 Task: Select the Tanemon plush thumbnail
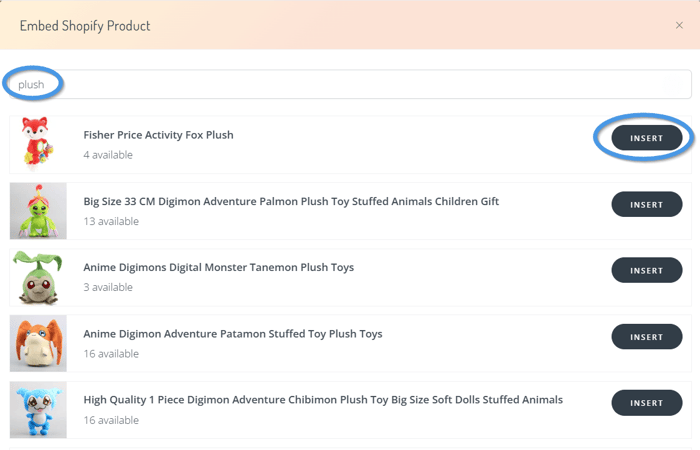pos(38,277)
